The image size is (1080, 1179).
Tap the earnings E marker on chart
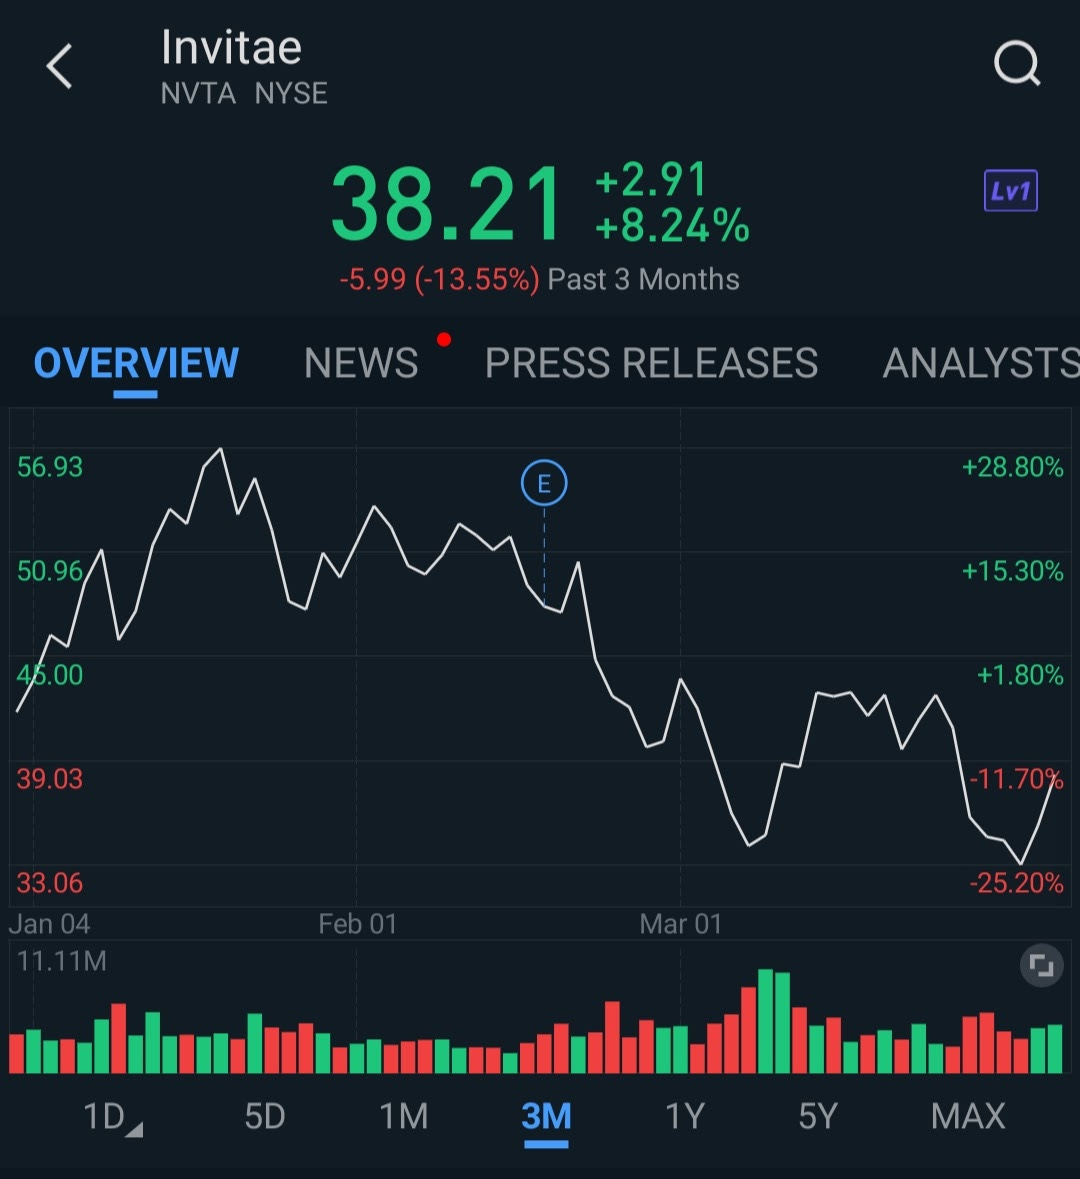coord(544,483)
